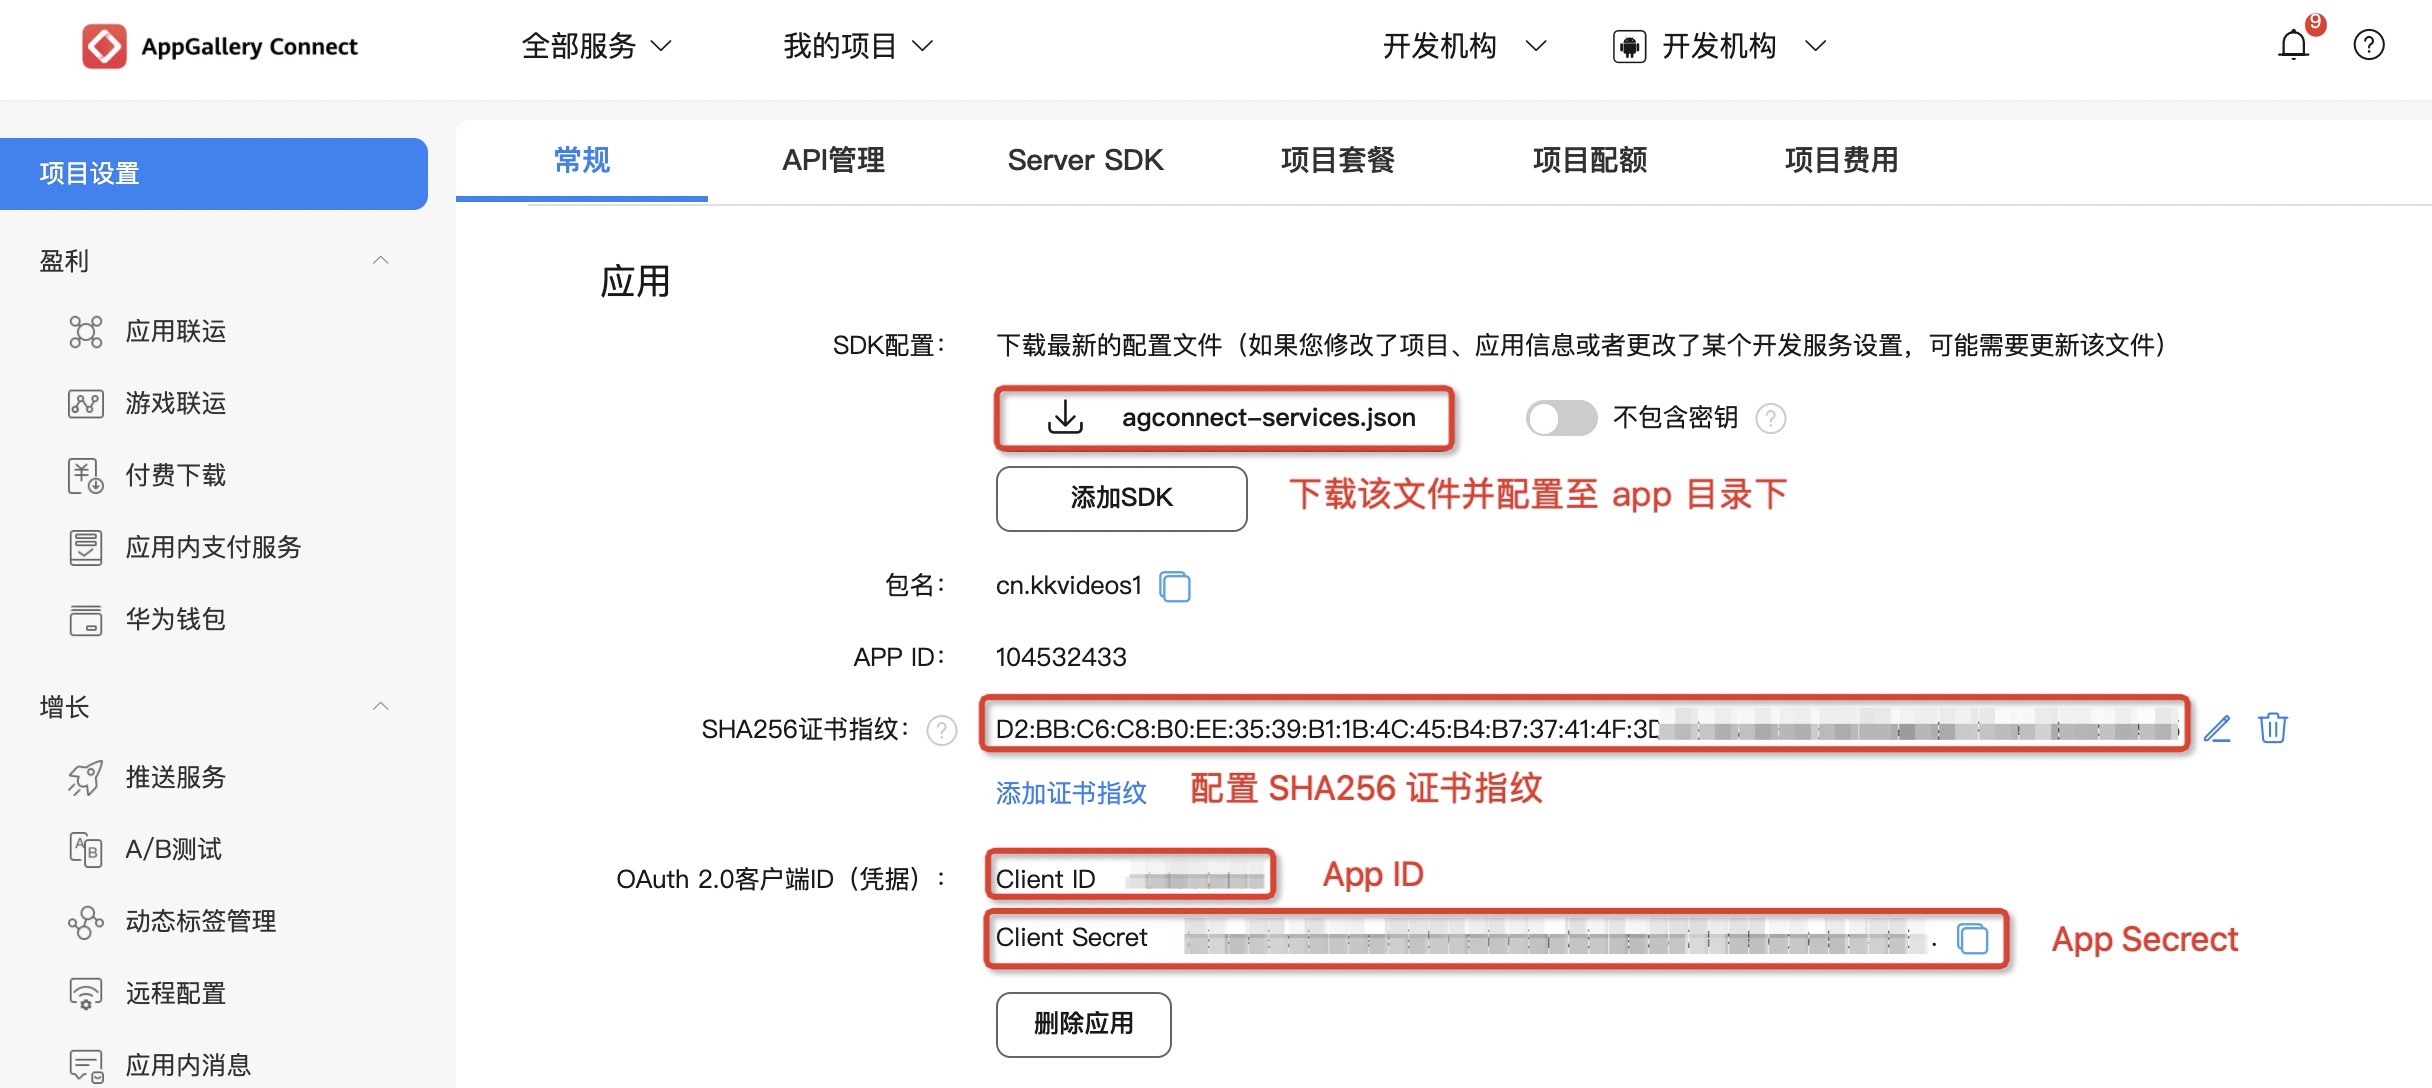This screenshot has width=2432, height=1088.
Task: Click the help icon beside 不包含密钥
Action: (x=1771, y=418)
